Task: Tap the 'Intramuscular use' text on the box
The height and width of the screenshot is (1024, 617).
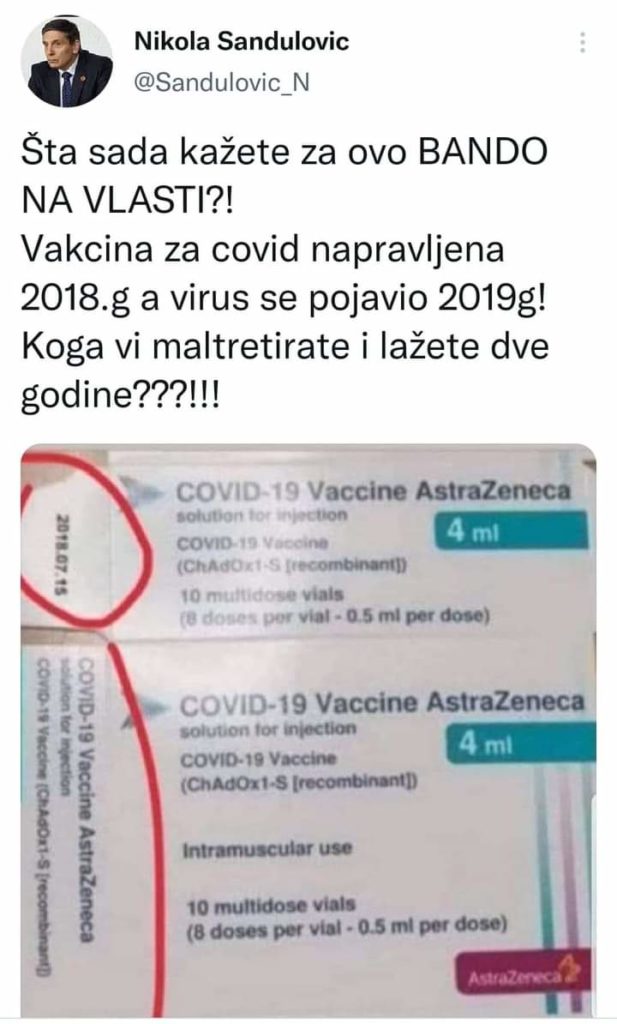Action: click(268, 848)
